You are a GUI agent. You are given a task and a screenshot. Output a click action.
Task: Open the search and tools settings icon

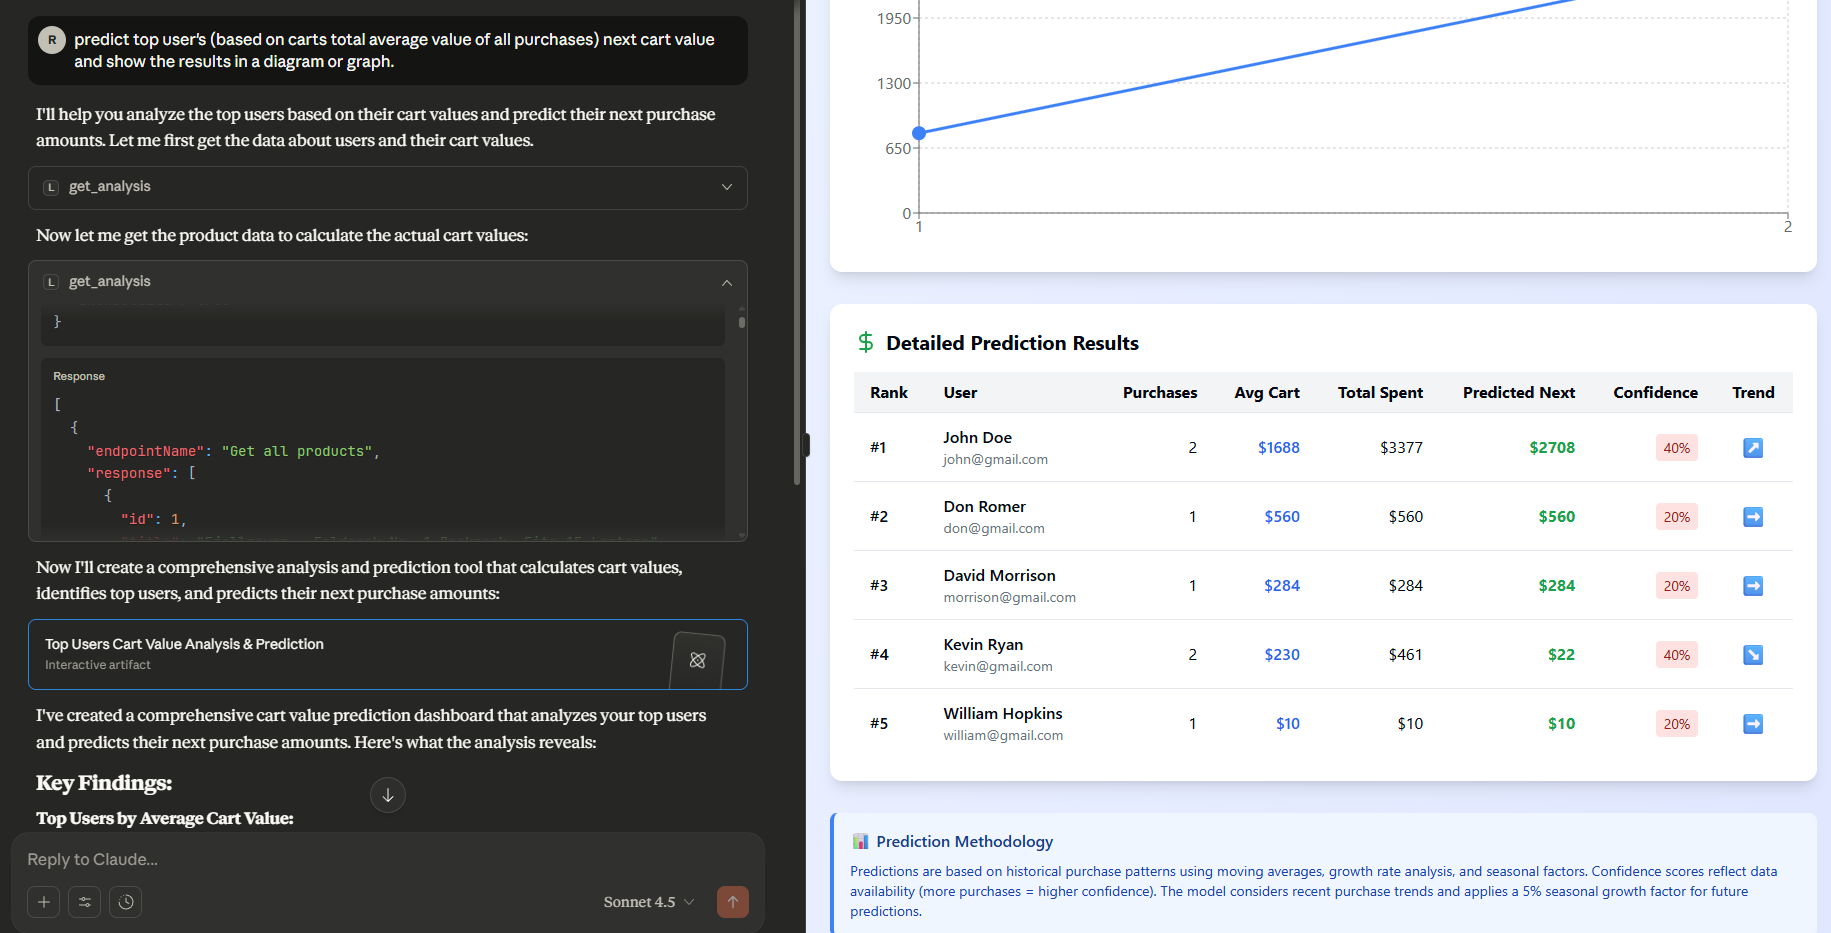click(85, 902)
